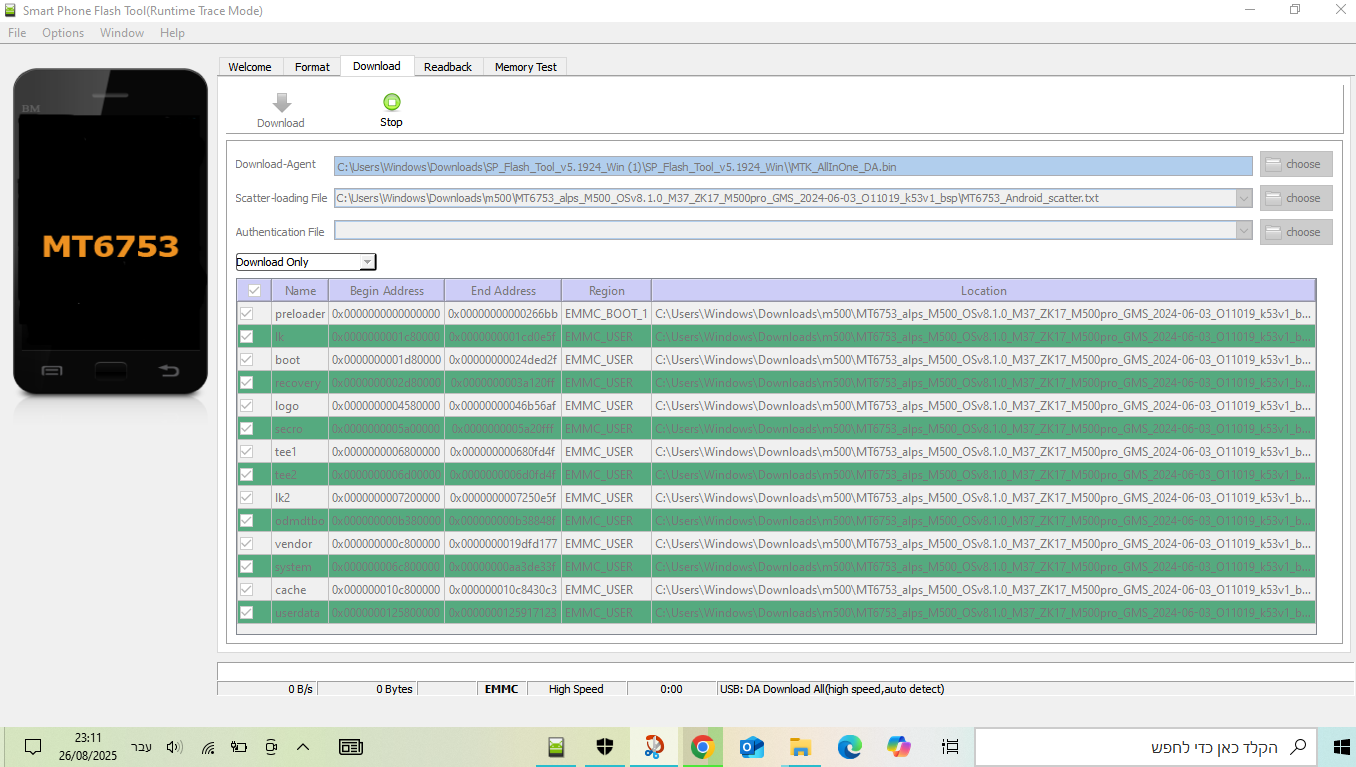This screenshot has height=767, width=1356.
Task: Toggle the system partition checkbox
Action: point(246,567)
